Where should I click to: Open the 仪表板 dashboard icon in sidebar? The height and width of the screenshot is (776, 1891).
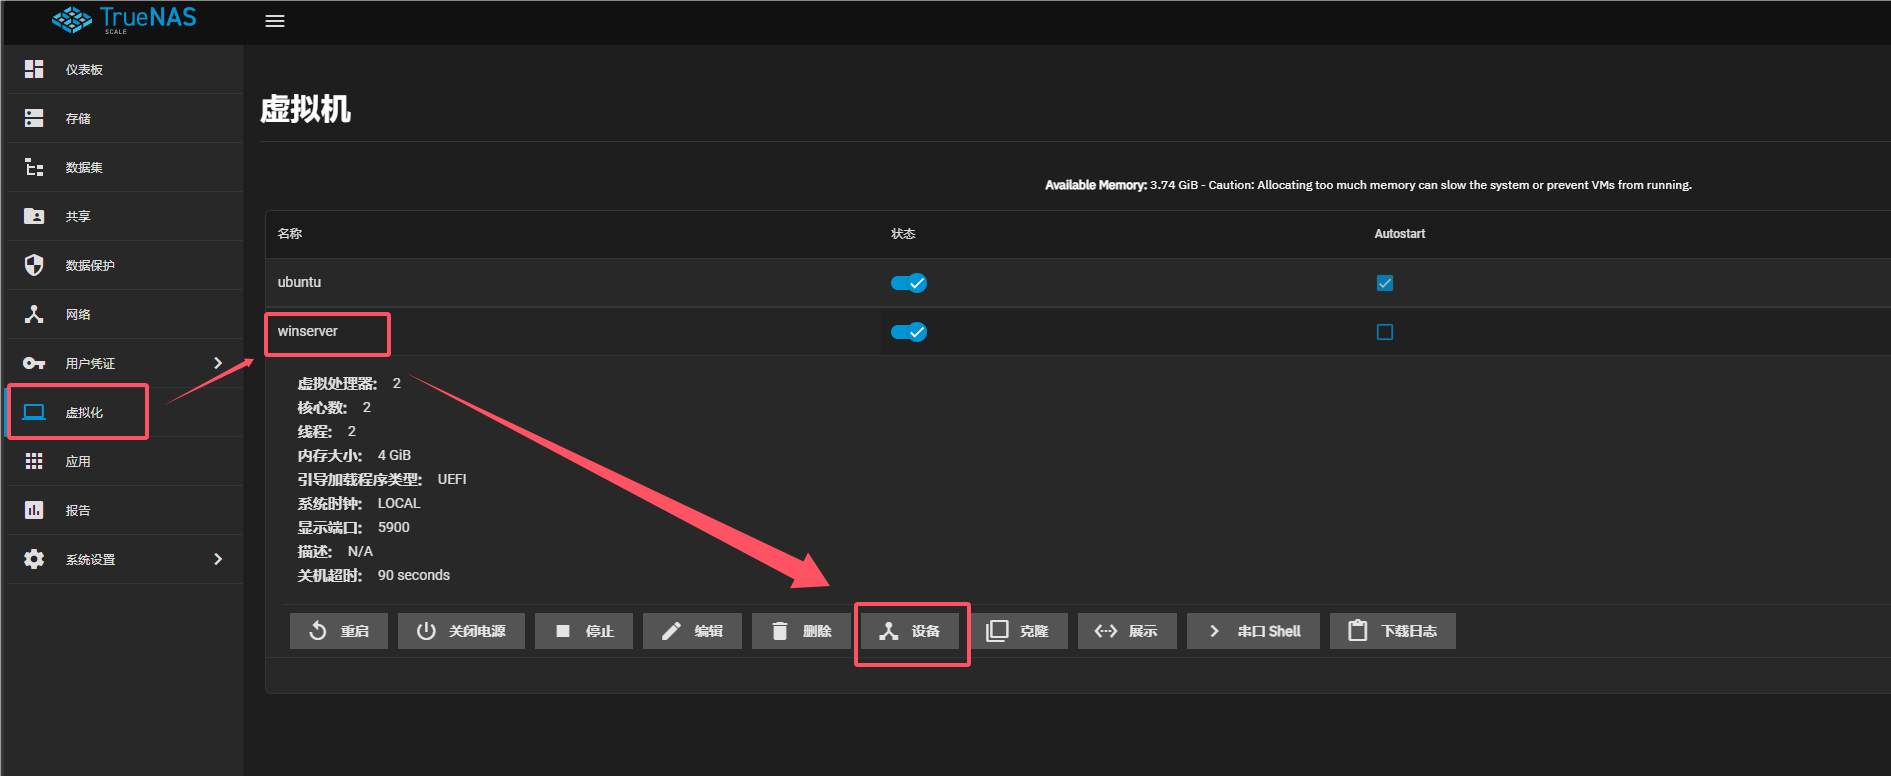[34, 69]
